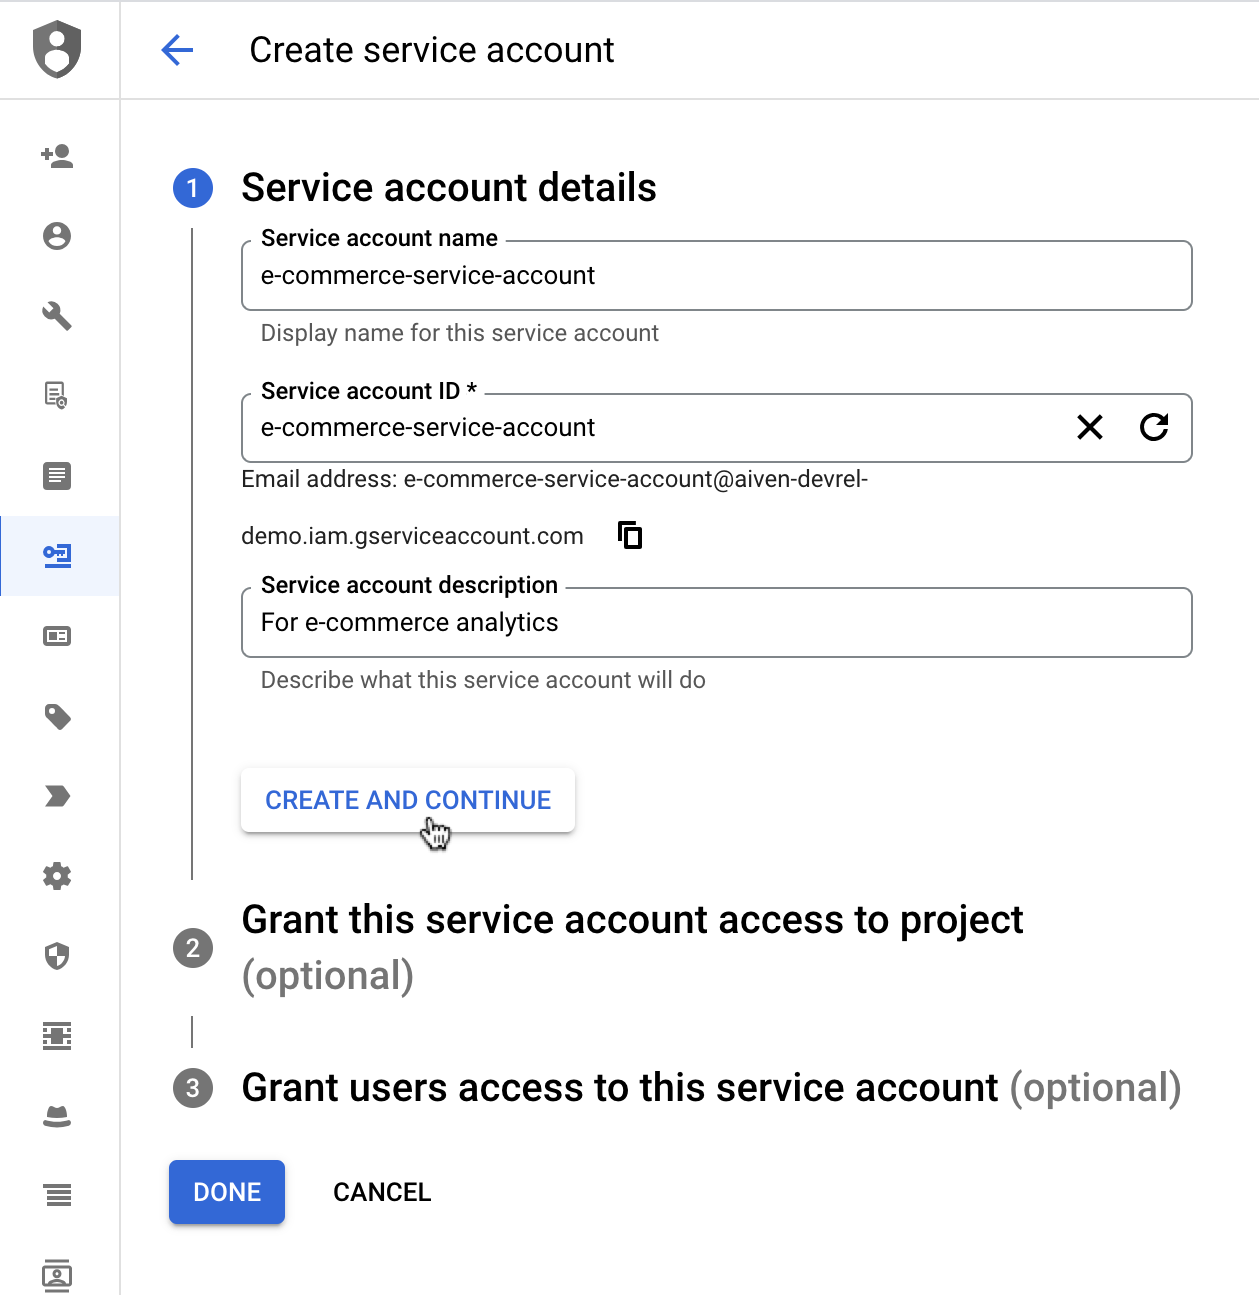Screen dimensions: 1259x1295
Task: Click CREATE AND CONTINUE
Action: 407,800
